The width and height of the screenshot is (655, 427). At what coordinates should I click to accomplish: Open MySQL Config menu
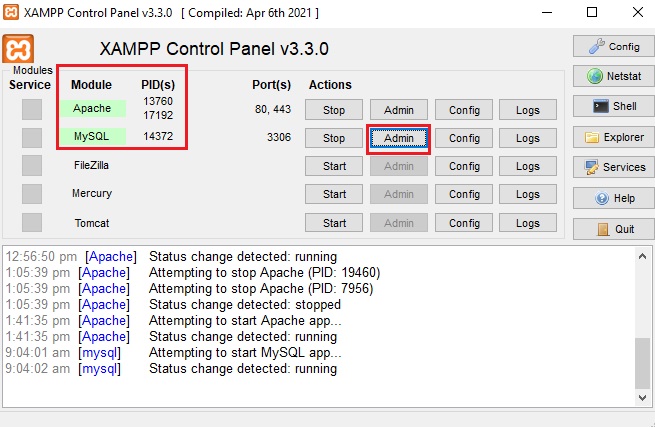464,138
